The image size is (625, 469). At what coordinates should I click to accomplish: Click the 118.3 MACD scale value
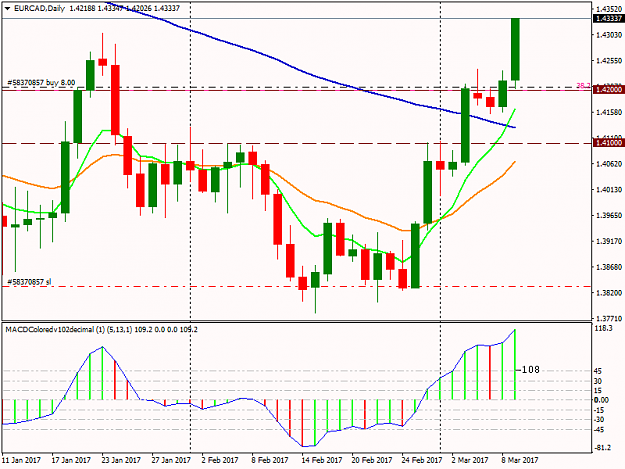pyautogui.click(x=603, y=328)
